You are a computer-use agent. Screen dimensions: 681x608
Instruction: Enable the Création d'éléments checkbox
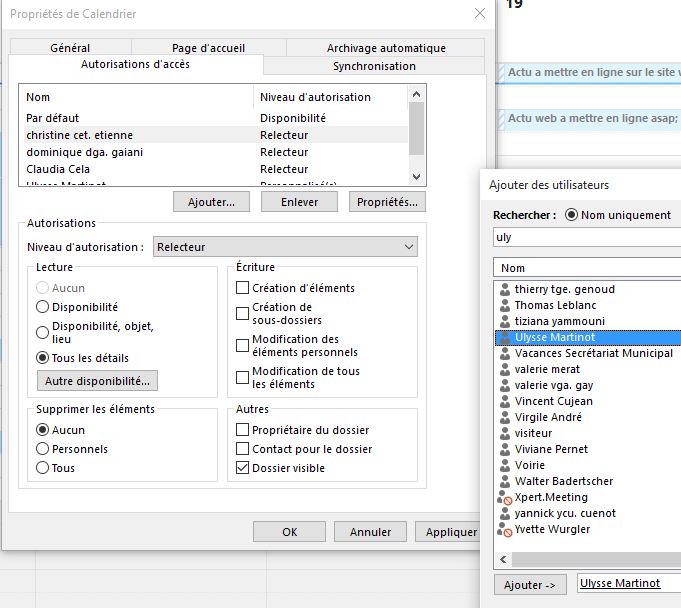coord(242,288)
